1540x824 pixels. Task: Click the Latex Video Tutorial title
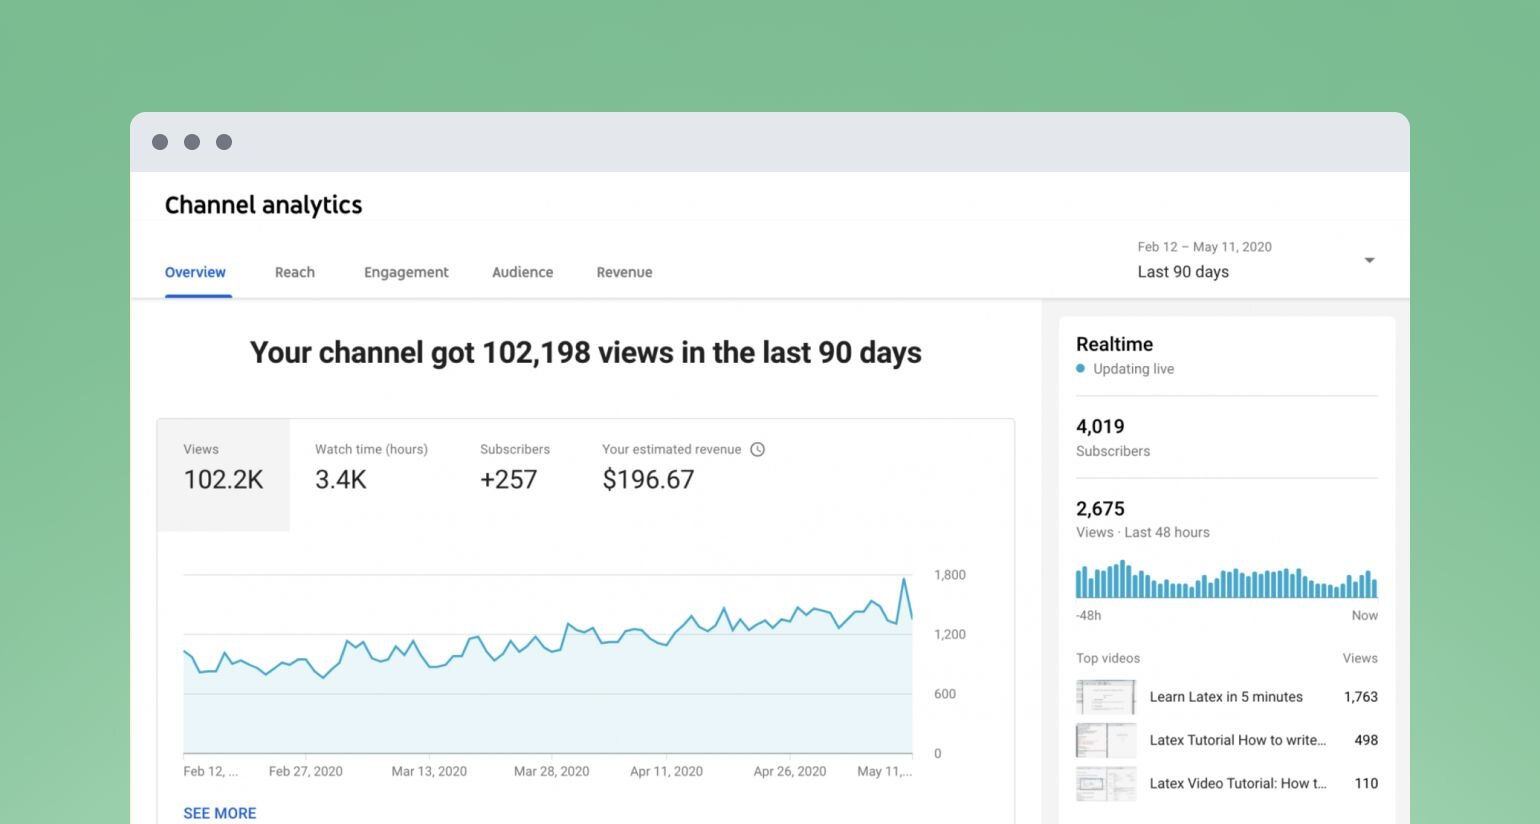1238,784
